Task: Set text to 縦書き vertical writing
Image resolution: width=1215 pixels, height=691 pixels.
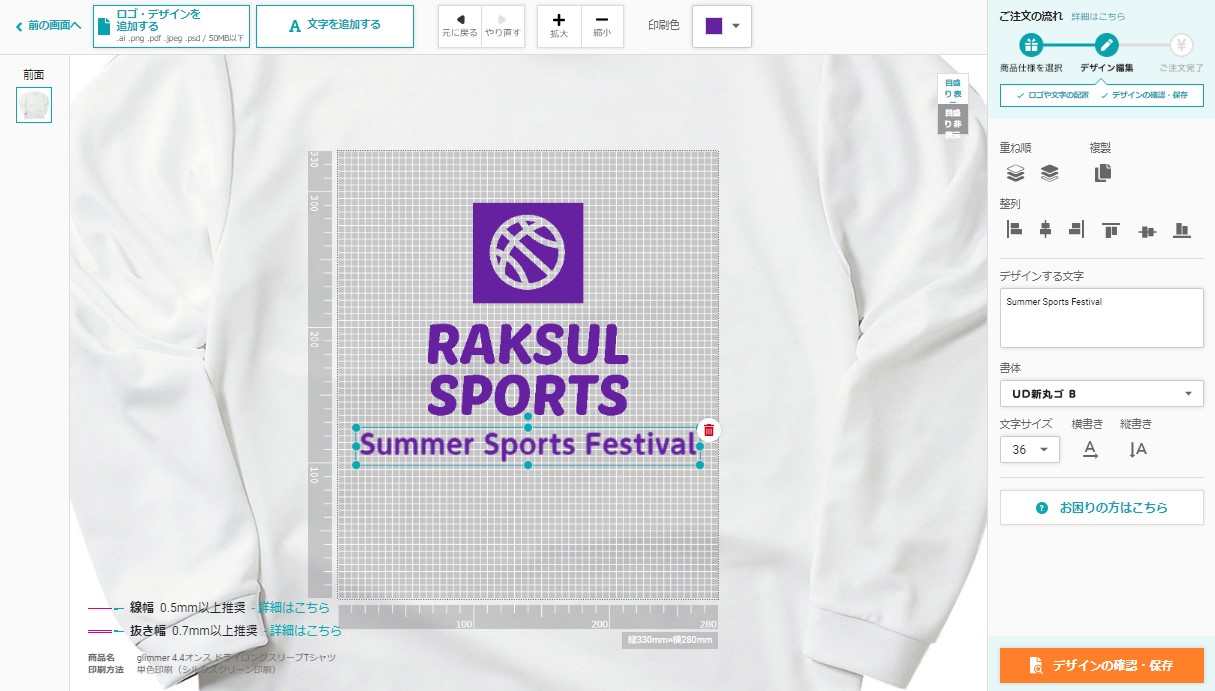Action: [x=1138, y=450]
